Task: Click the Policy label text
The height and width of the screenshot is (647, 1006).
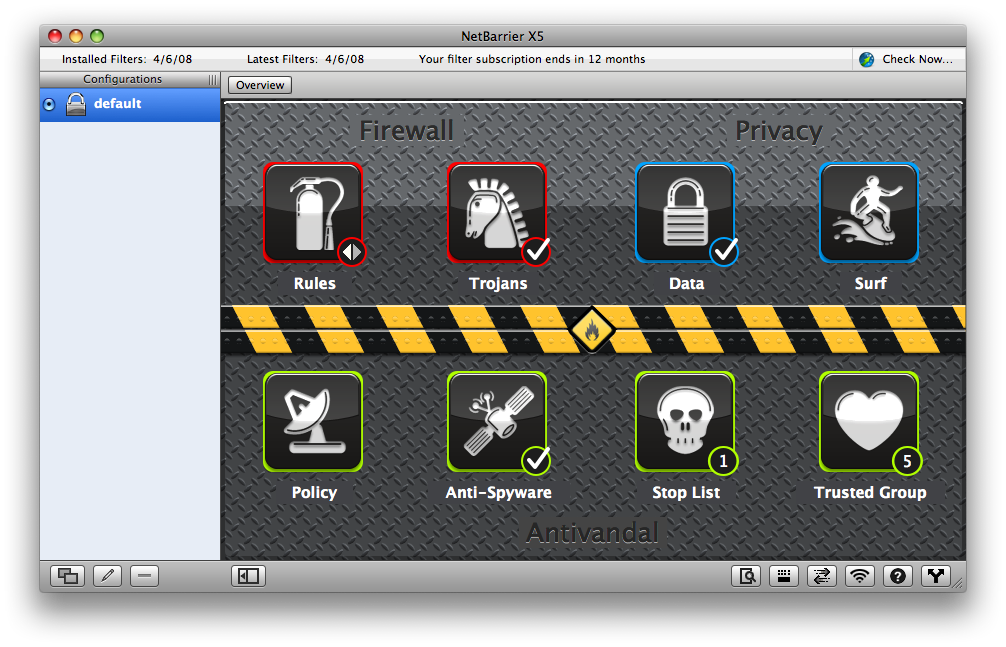Action: tap(314, 492)
